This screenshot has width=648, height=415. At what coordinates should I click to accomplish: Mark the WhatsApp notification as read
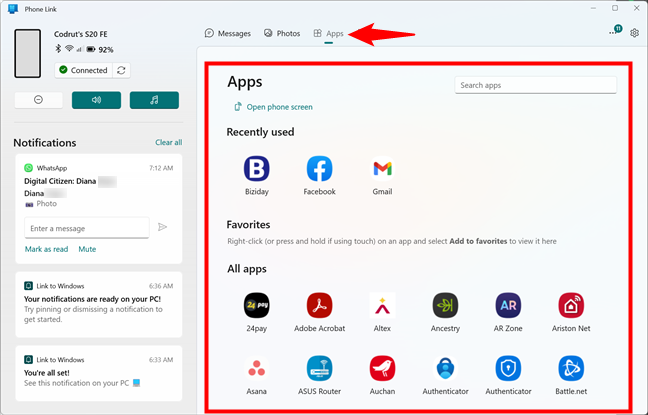click(x=46, y=249)
